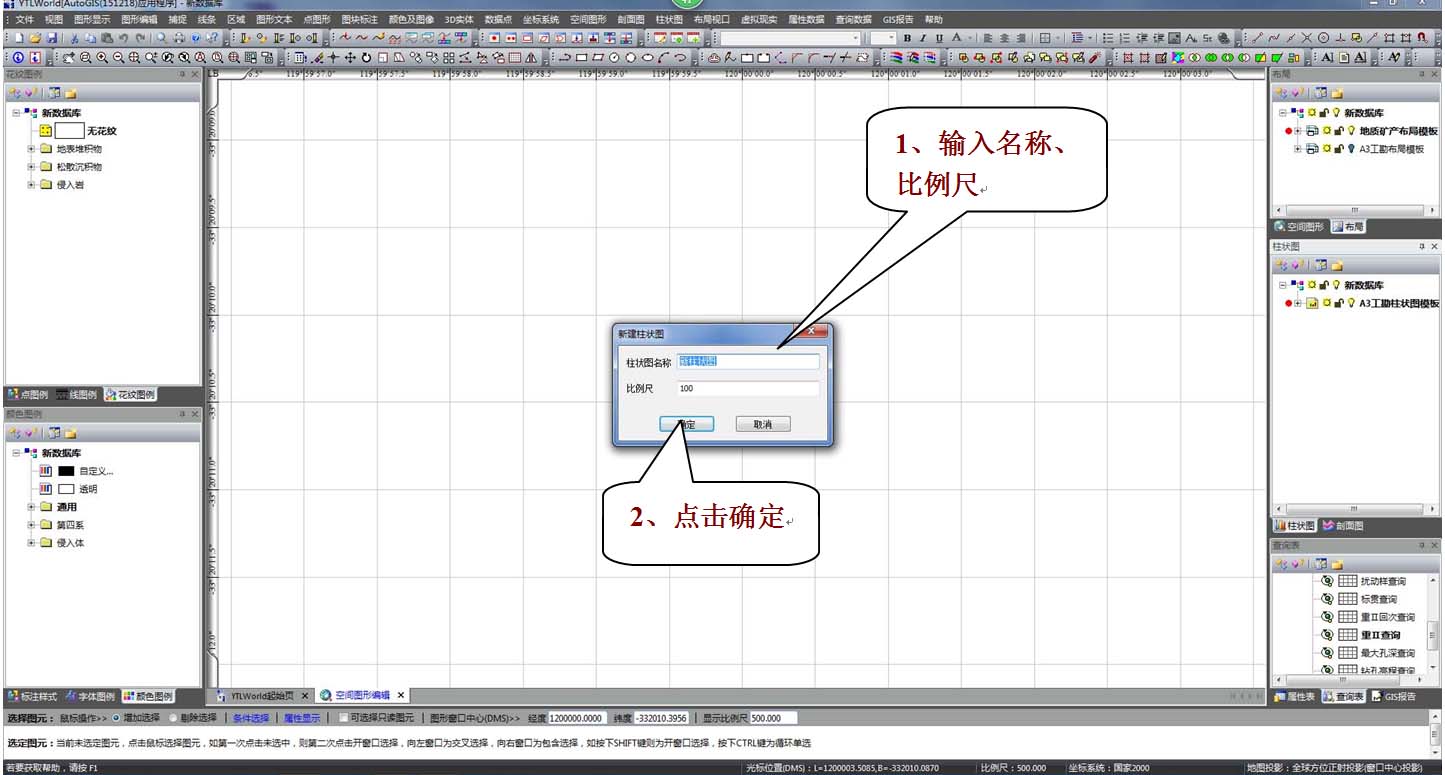Open the GIS报告 menu
Screen dimensions: 1445x775
point(898,19)
